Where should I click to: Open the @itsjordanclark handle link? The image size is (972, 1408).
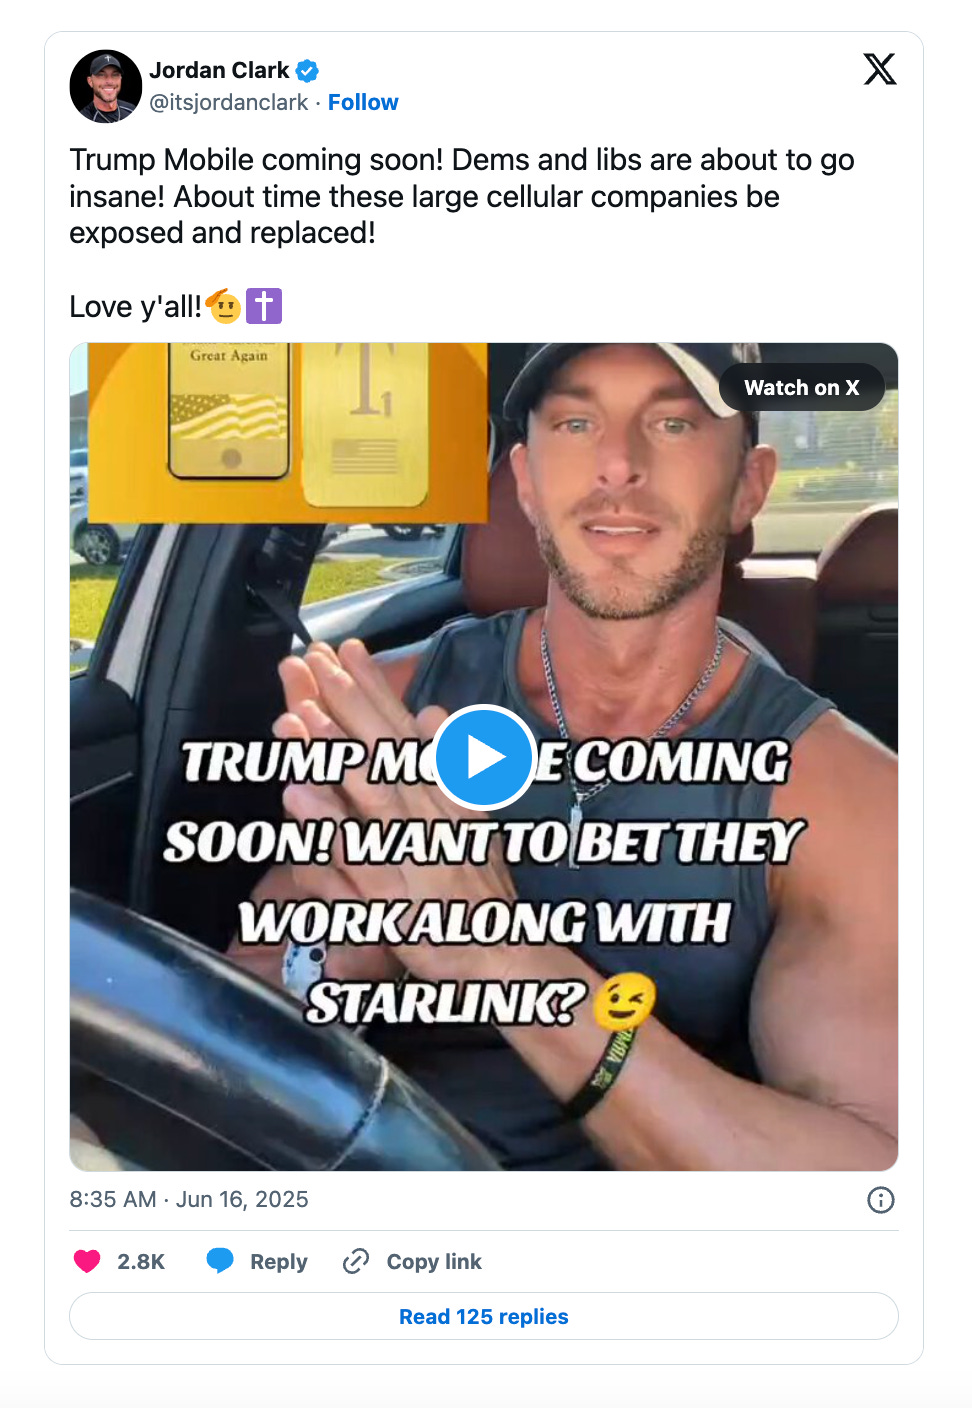(229, 102)
